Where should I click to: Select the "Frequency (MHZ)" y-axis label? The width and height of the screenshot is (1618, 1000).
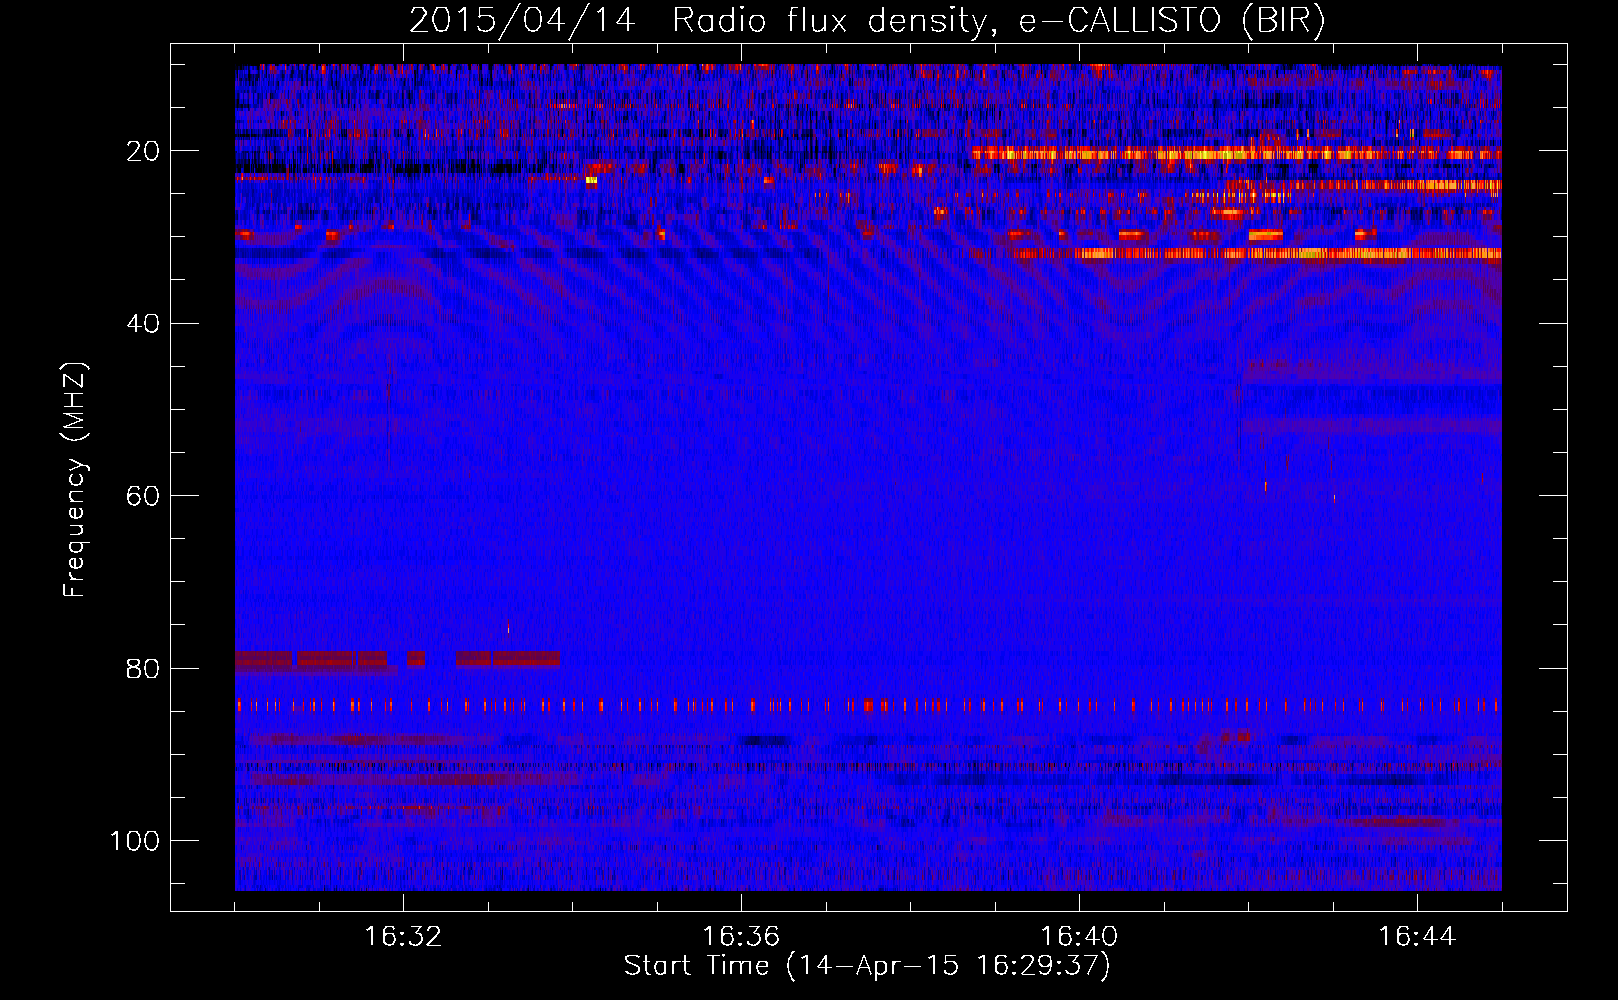(75, 479)
